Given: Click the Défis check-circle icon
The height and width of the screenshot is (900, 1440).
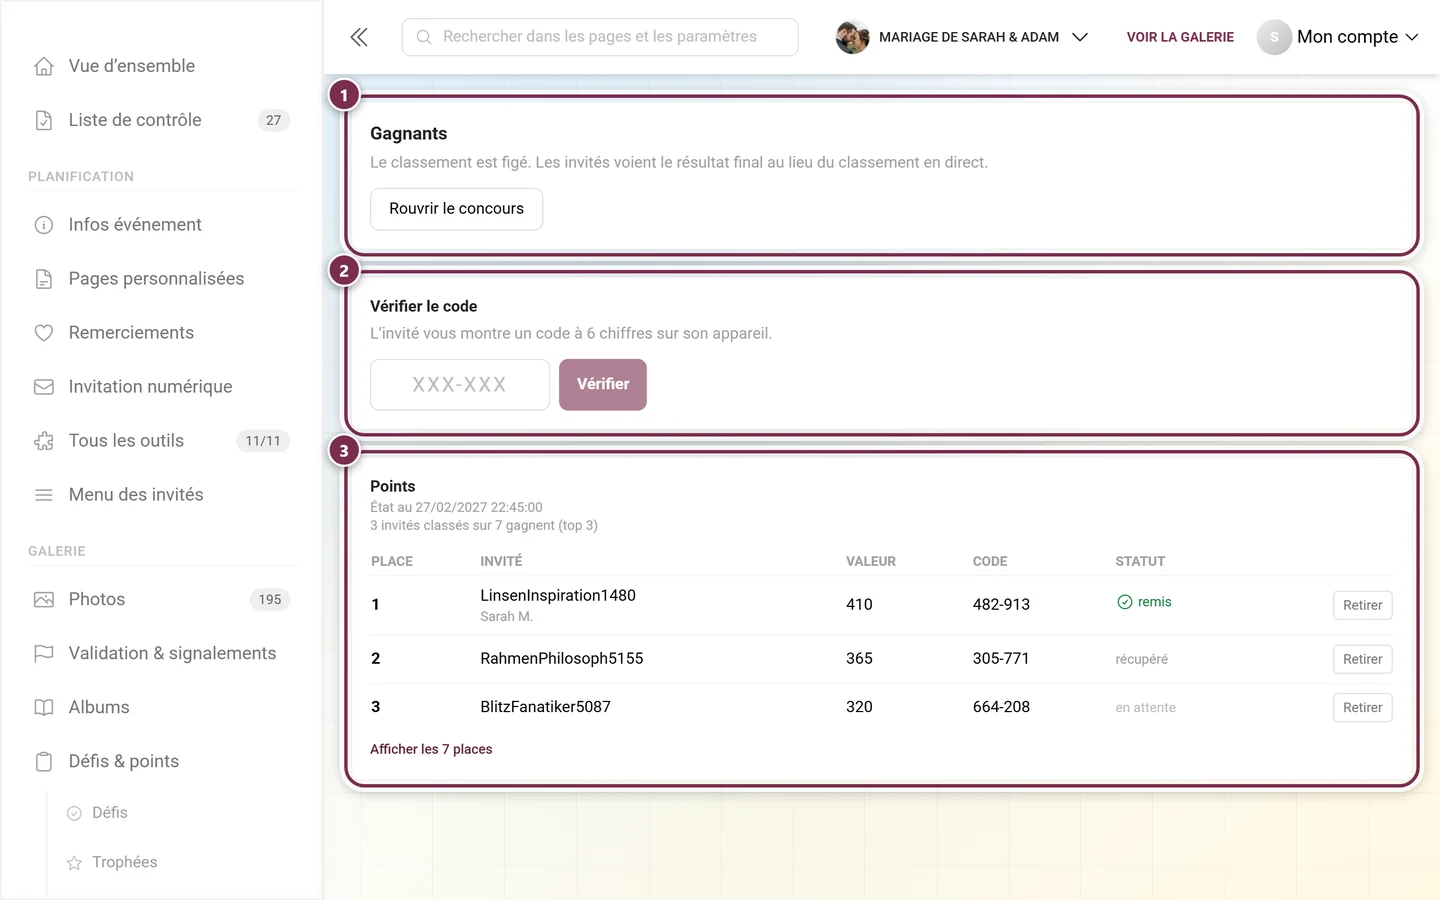Looking at the screenshot, I should click(74, 813).
